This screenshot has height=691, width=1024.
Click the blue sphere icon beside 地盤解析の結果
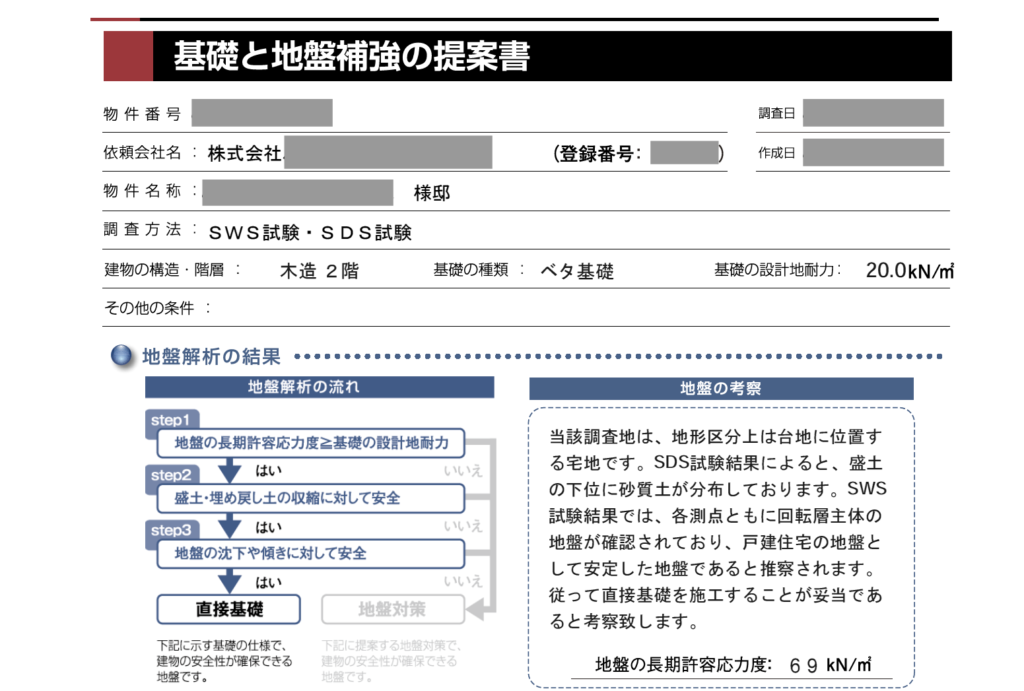[x=121, y=353]
